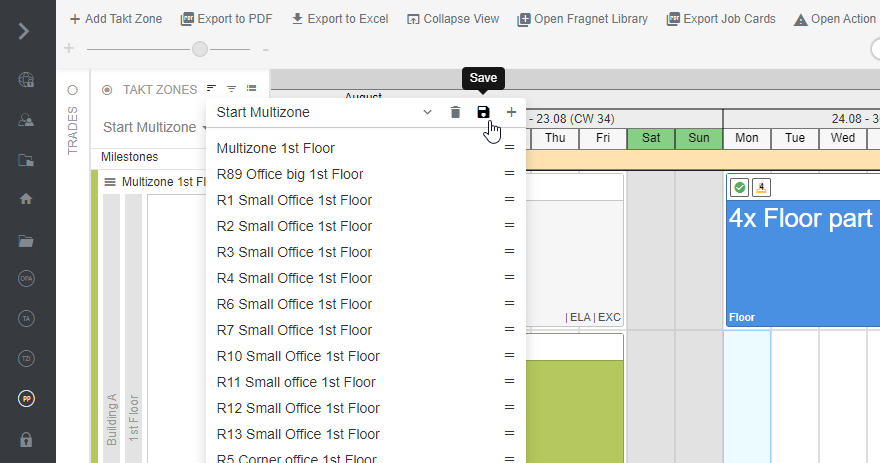Image resolution: width=880 pixels, height=463 pixels.
Task: Open the home icon in the sidebar
Action: (x=26, y=199)
